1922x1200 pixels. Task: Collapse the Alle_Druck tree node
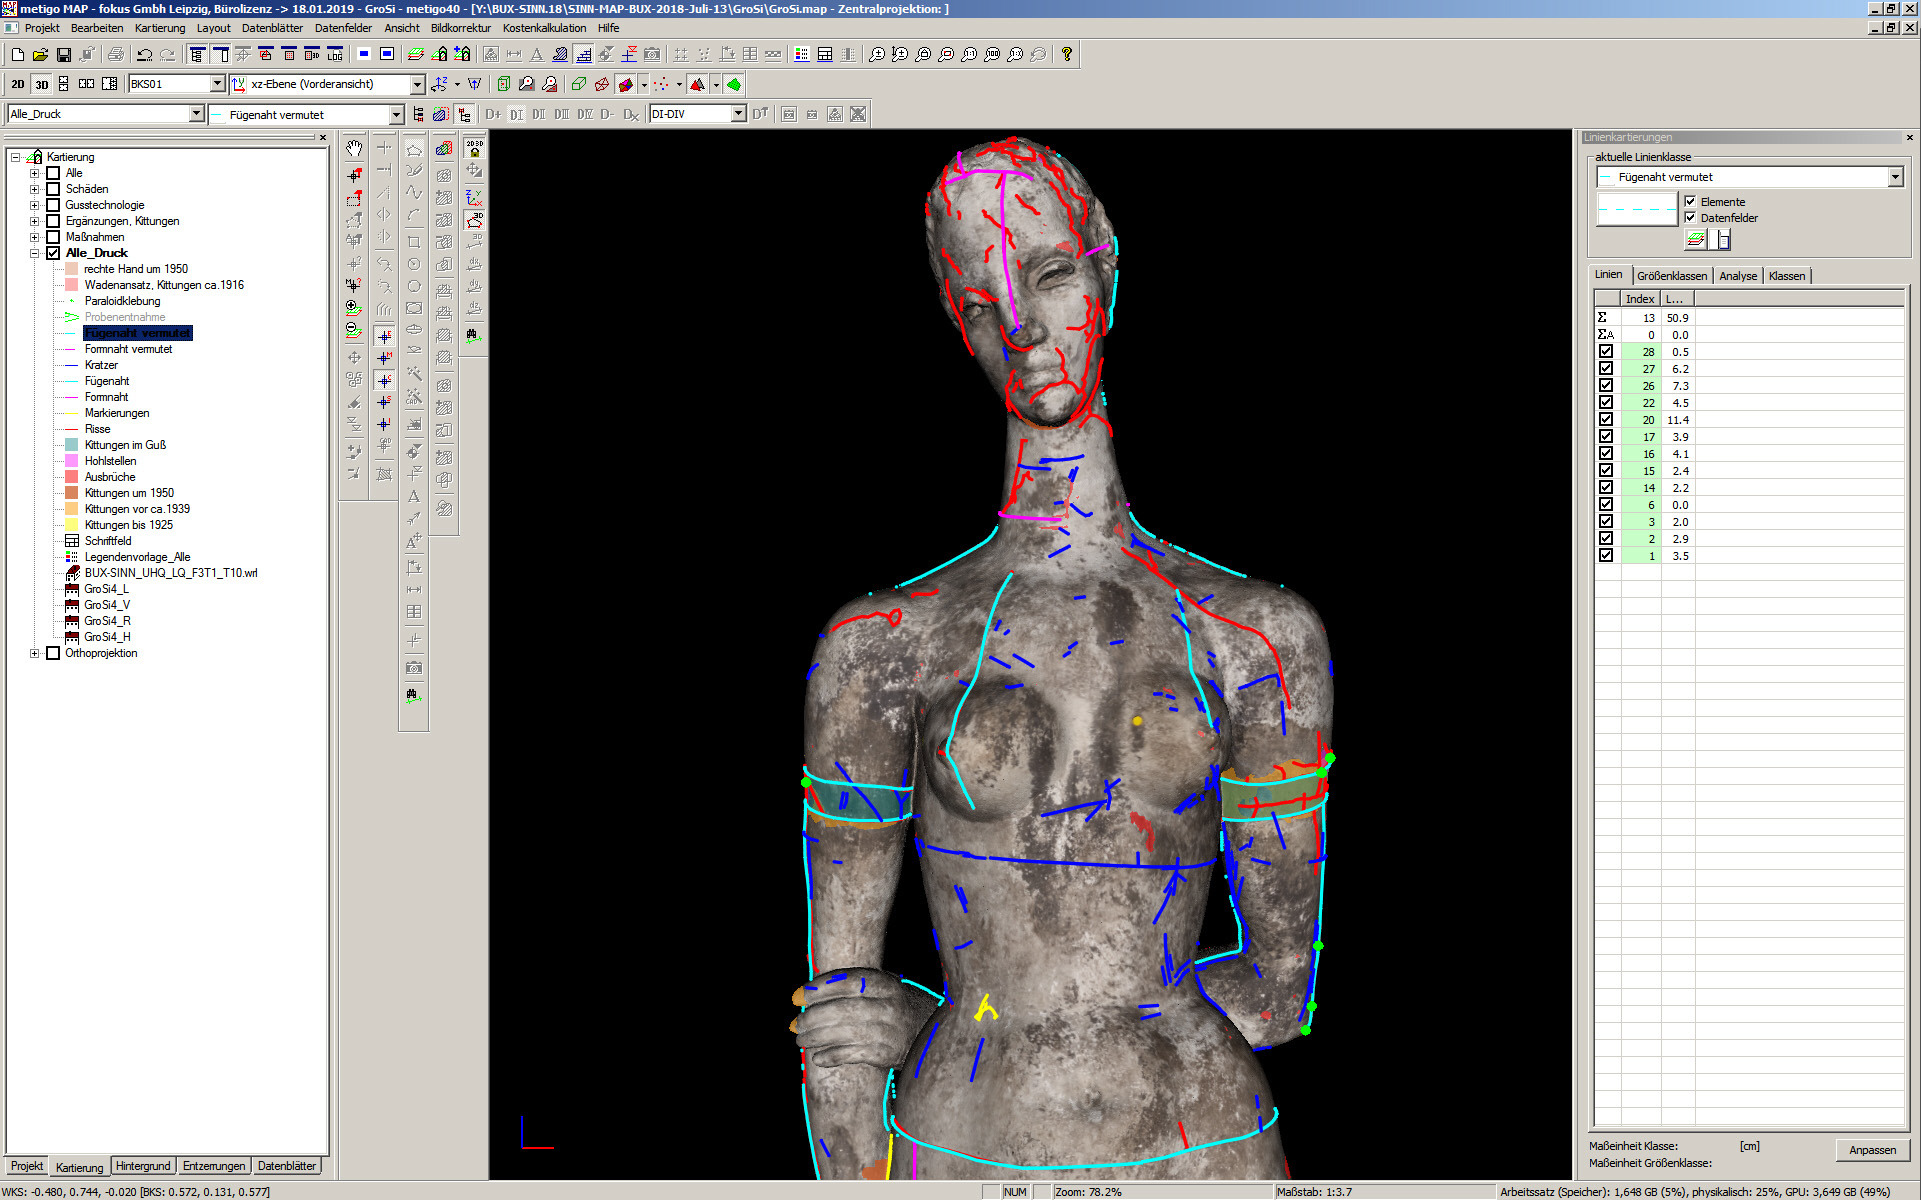(x=34, y=253)
